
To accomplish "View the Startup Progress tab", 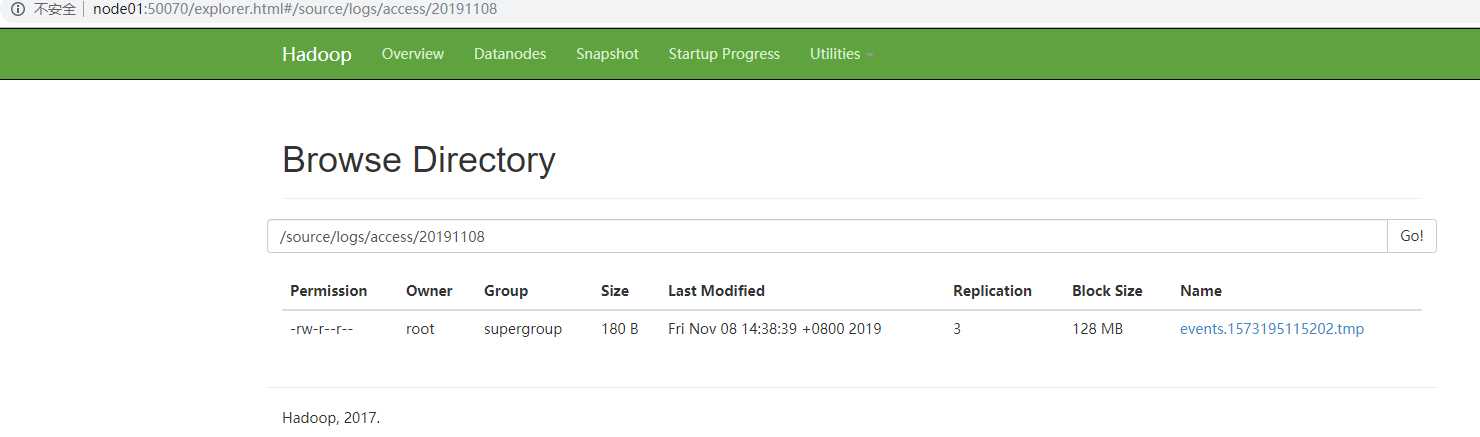I will [x=724, y=54].
